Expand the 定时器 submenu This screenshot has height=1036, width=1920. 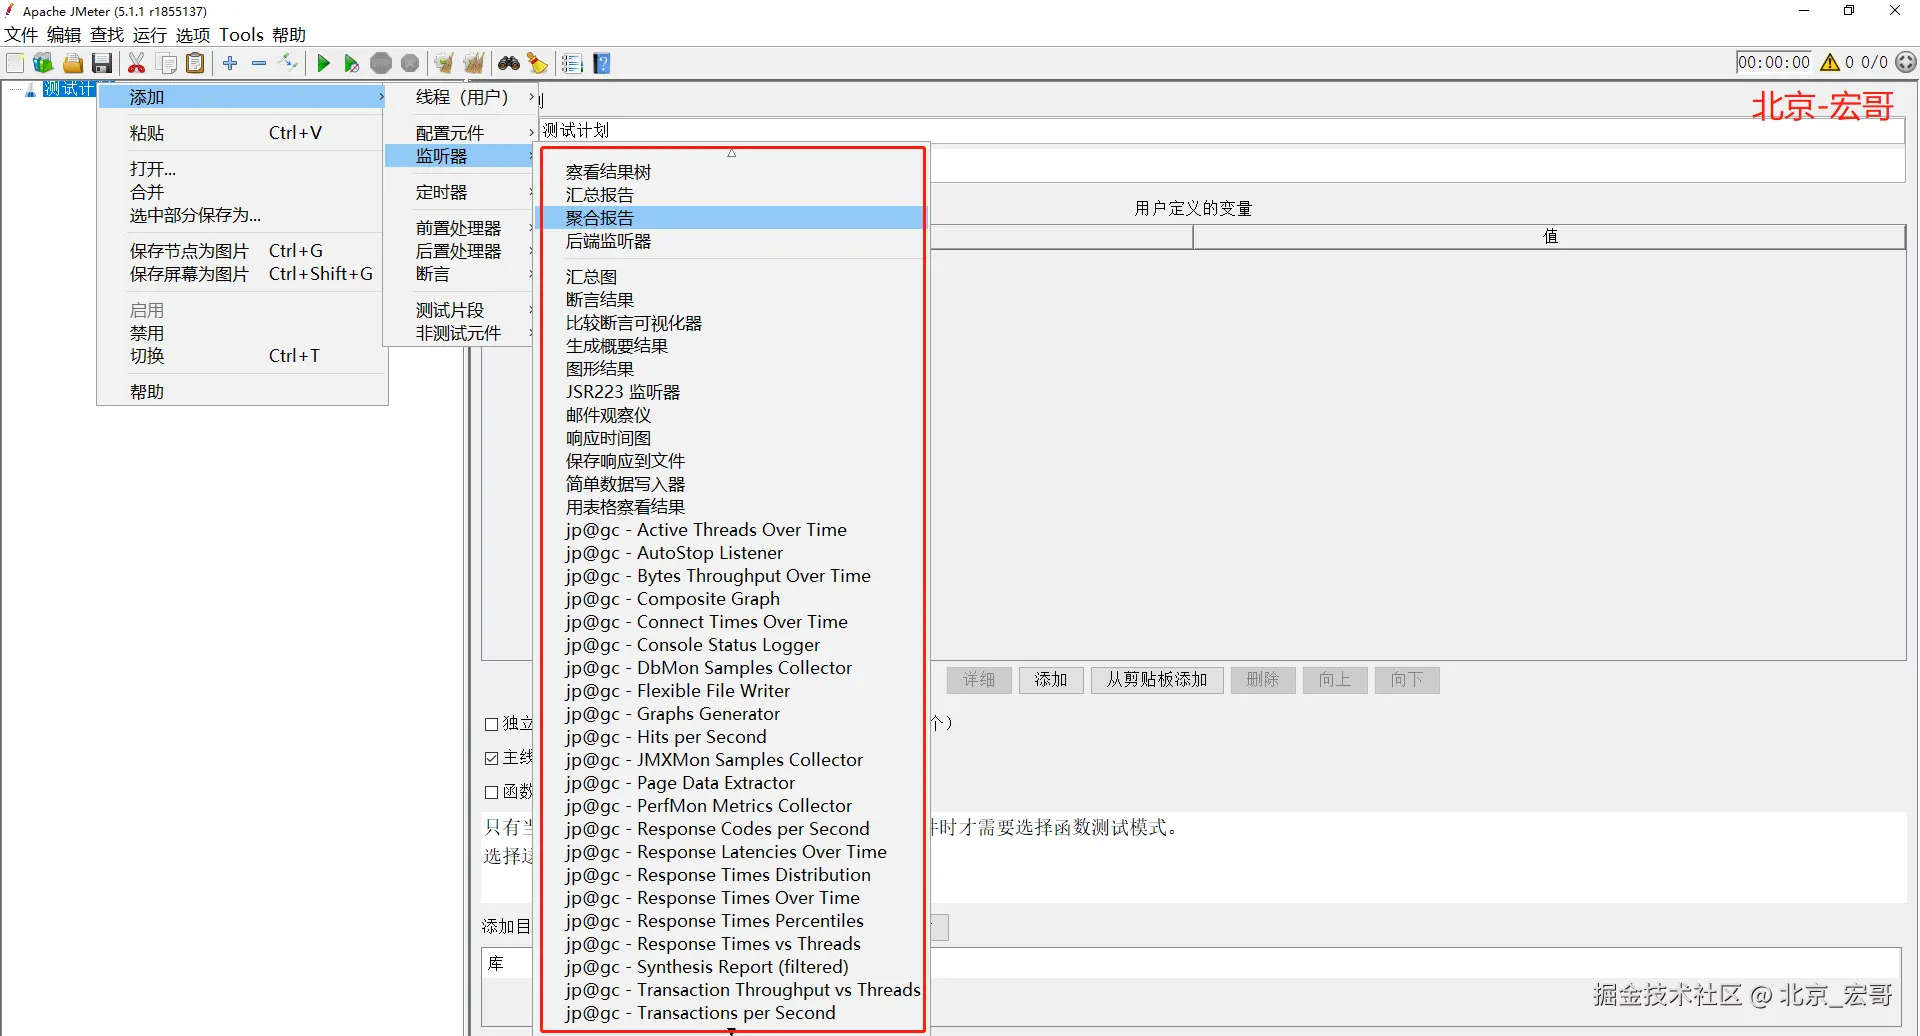[x=461, y=192]
